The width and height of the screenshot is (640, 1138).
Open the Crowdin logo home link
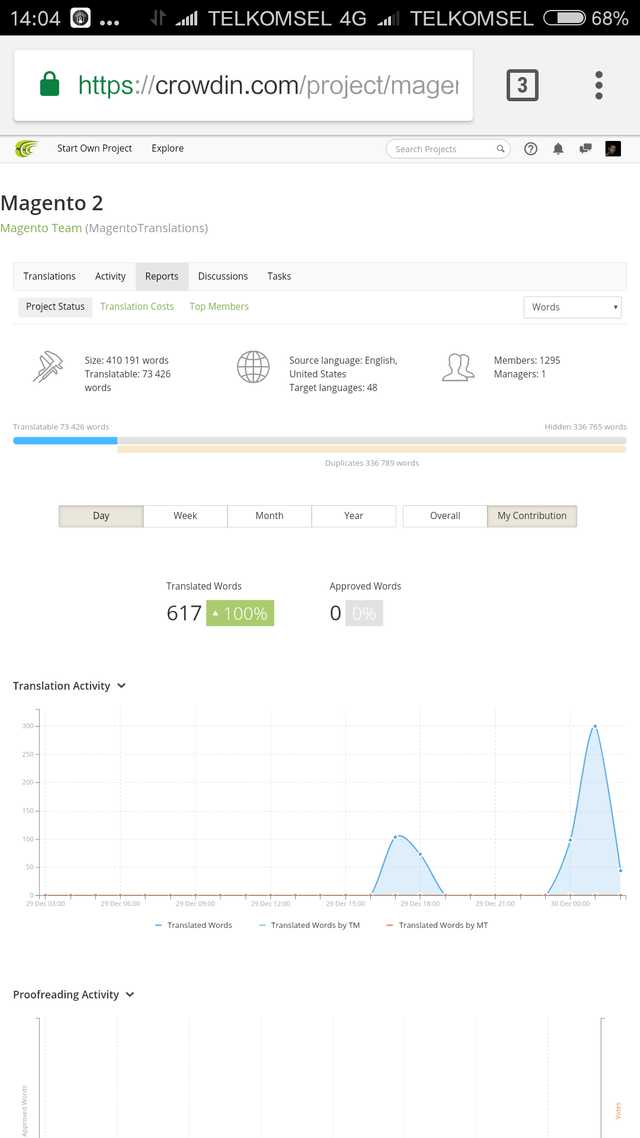tap(27, 149)
